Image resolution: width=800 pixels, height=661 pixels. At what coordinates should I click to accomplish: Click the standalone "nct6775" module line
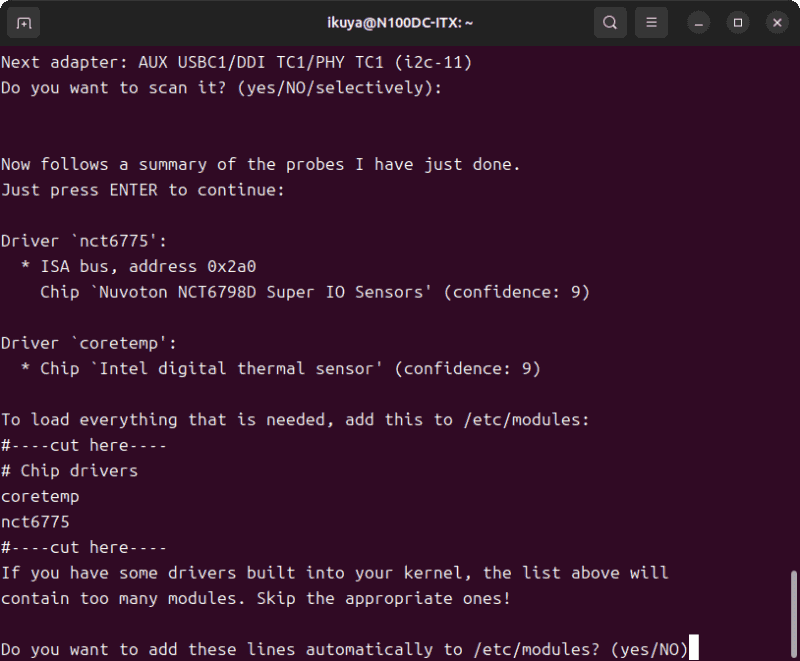tap(35, 522)
